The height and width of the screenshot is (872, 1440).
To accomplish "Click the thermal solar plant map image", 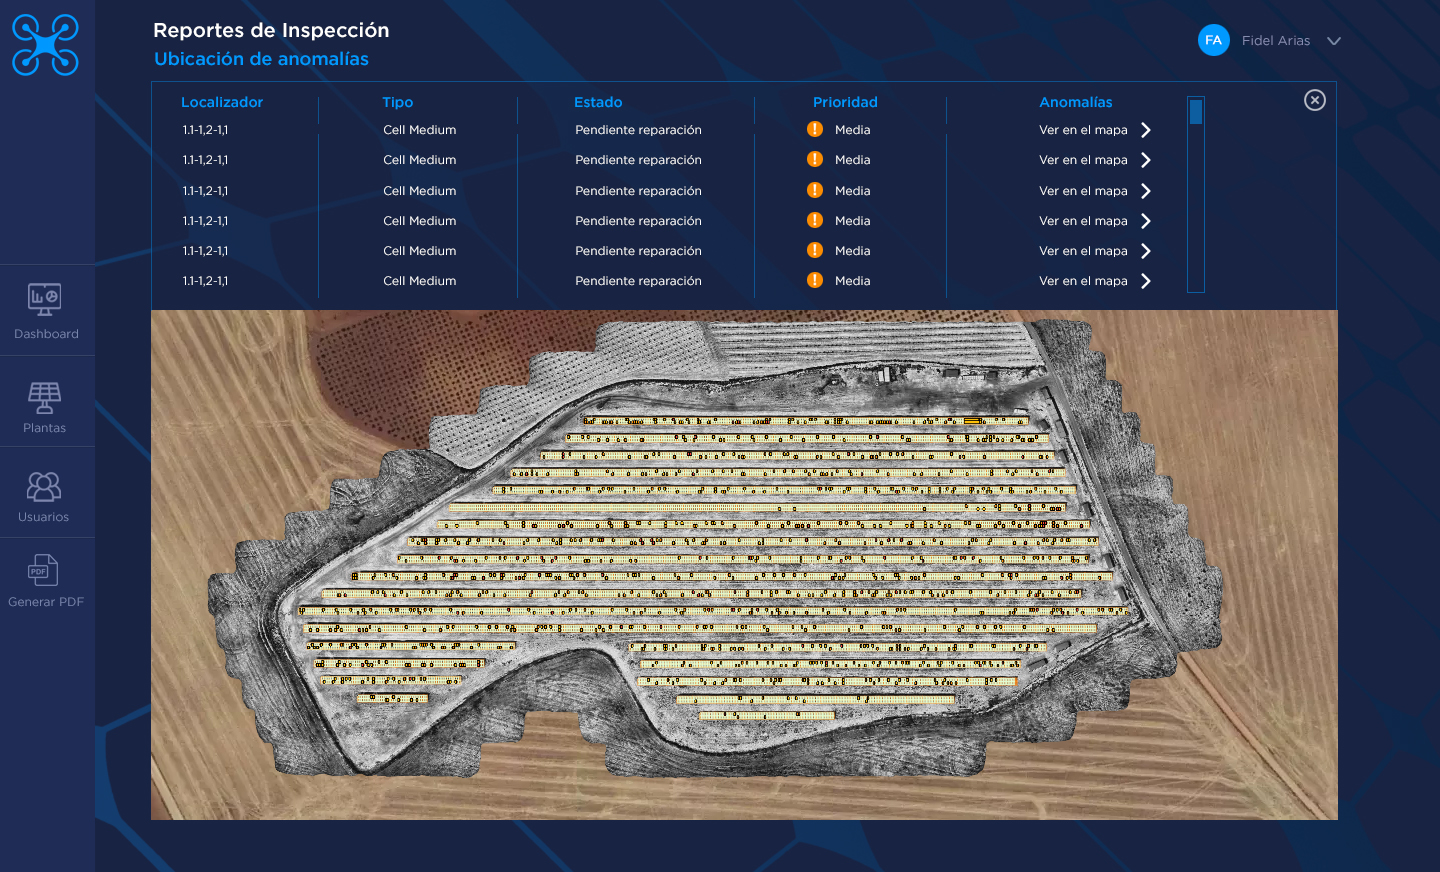I will 744,565.
